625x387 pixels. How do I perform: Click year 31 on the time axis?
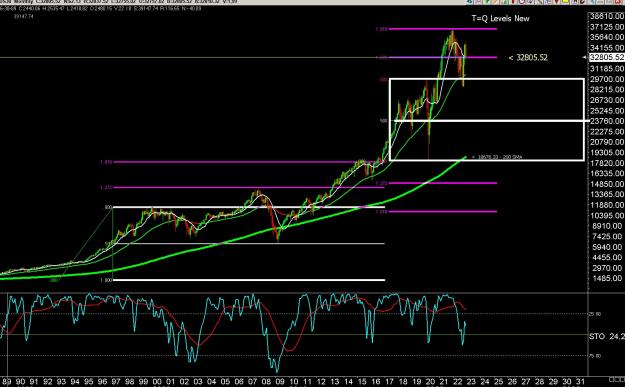click(580, 381)
